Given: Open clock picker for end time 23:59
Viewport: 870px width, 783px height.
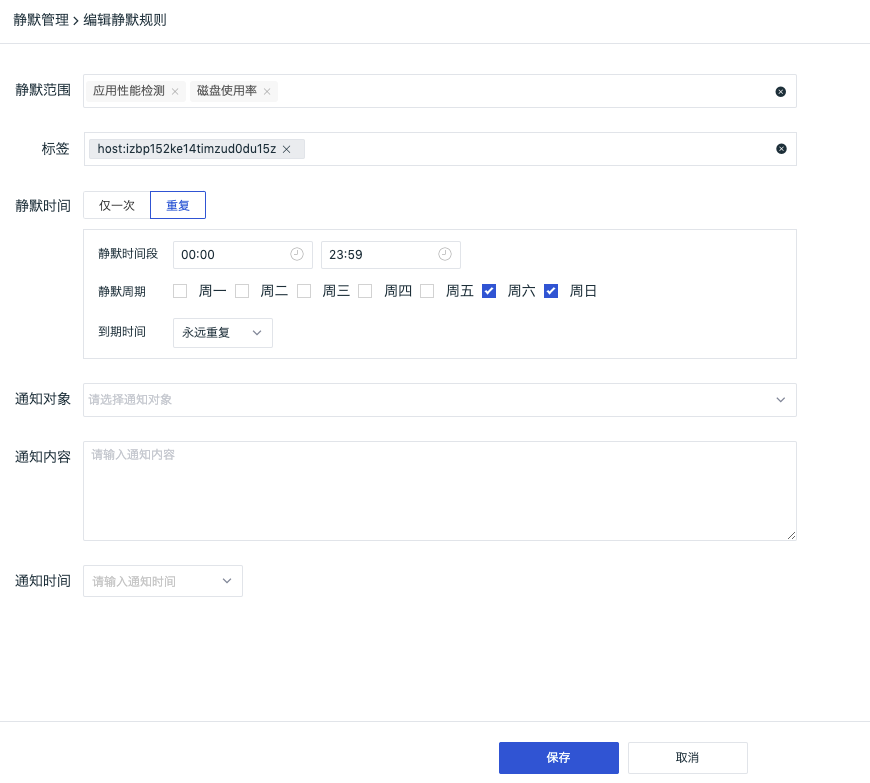Looking at the screenshot, I should (x=445, y=254).
